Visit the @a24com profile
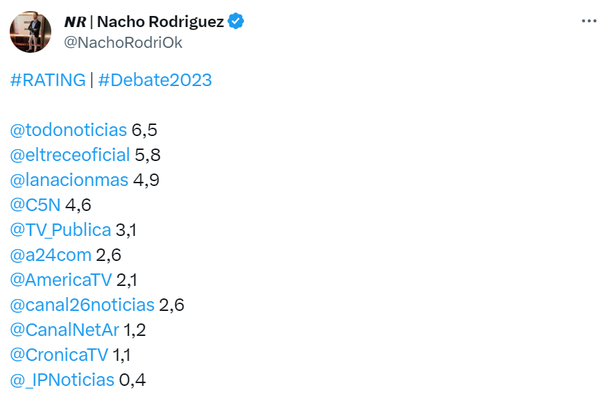610x406 pixels. pyautogui.click(x=50, y=255)
